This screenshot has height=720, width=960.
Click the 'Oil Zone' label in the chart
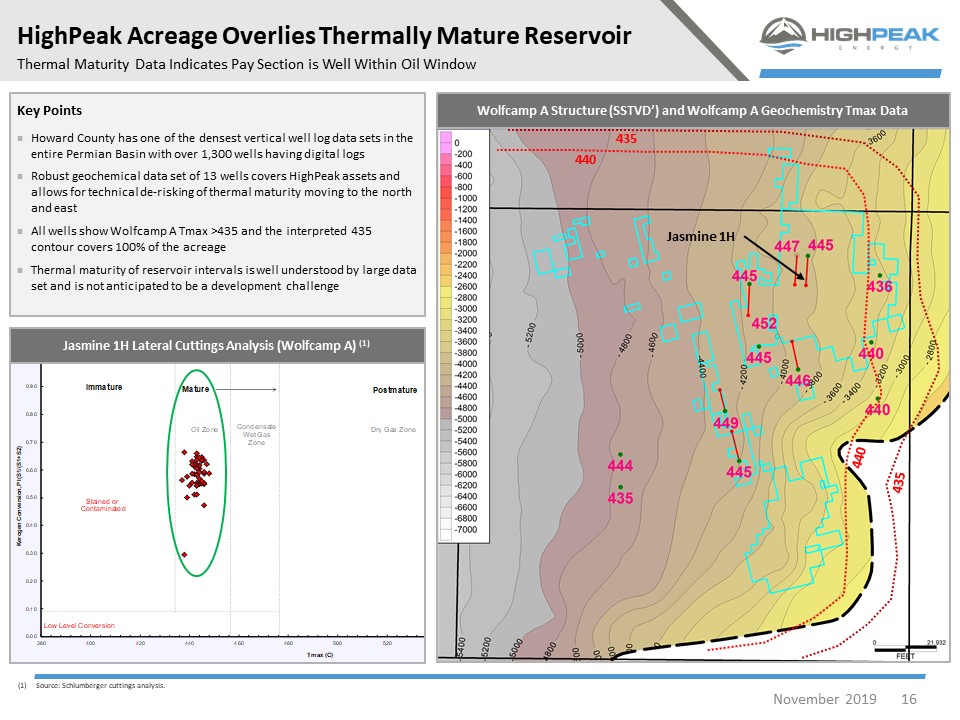click(x=204, y=430)
